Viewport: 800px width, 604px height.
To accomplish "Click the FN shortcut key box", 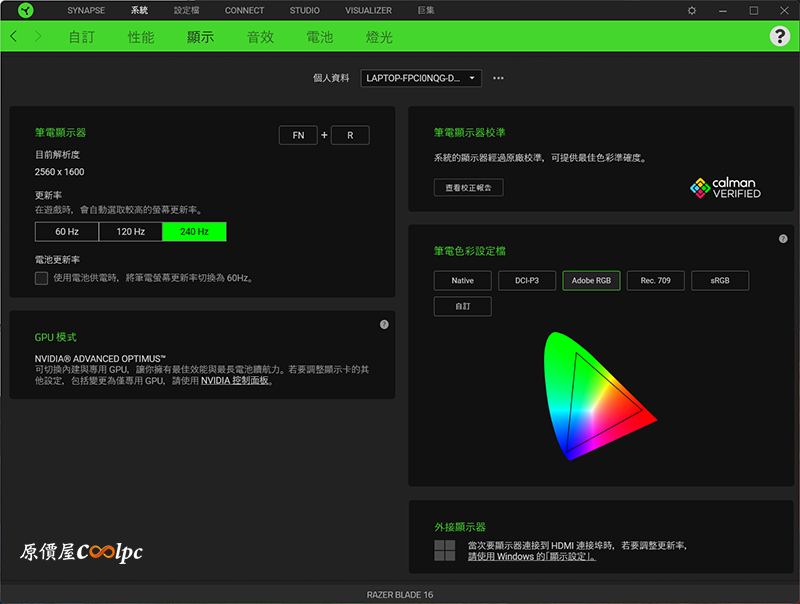I will [298, 135].
